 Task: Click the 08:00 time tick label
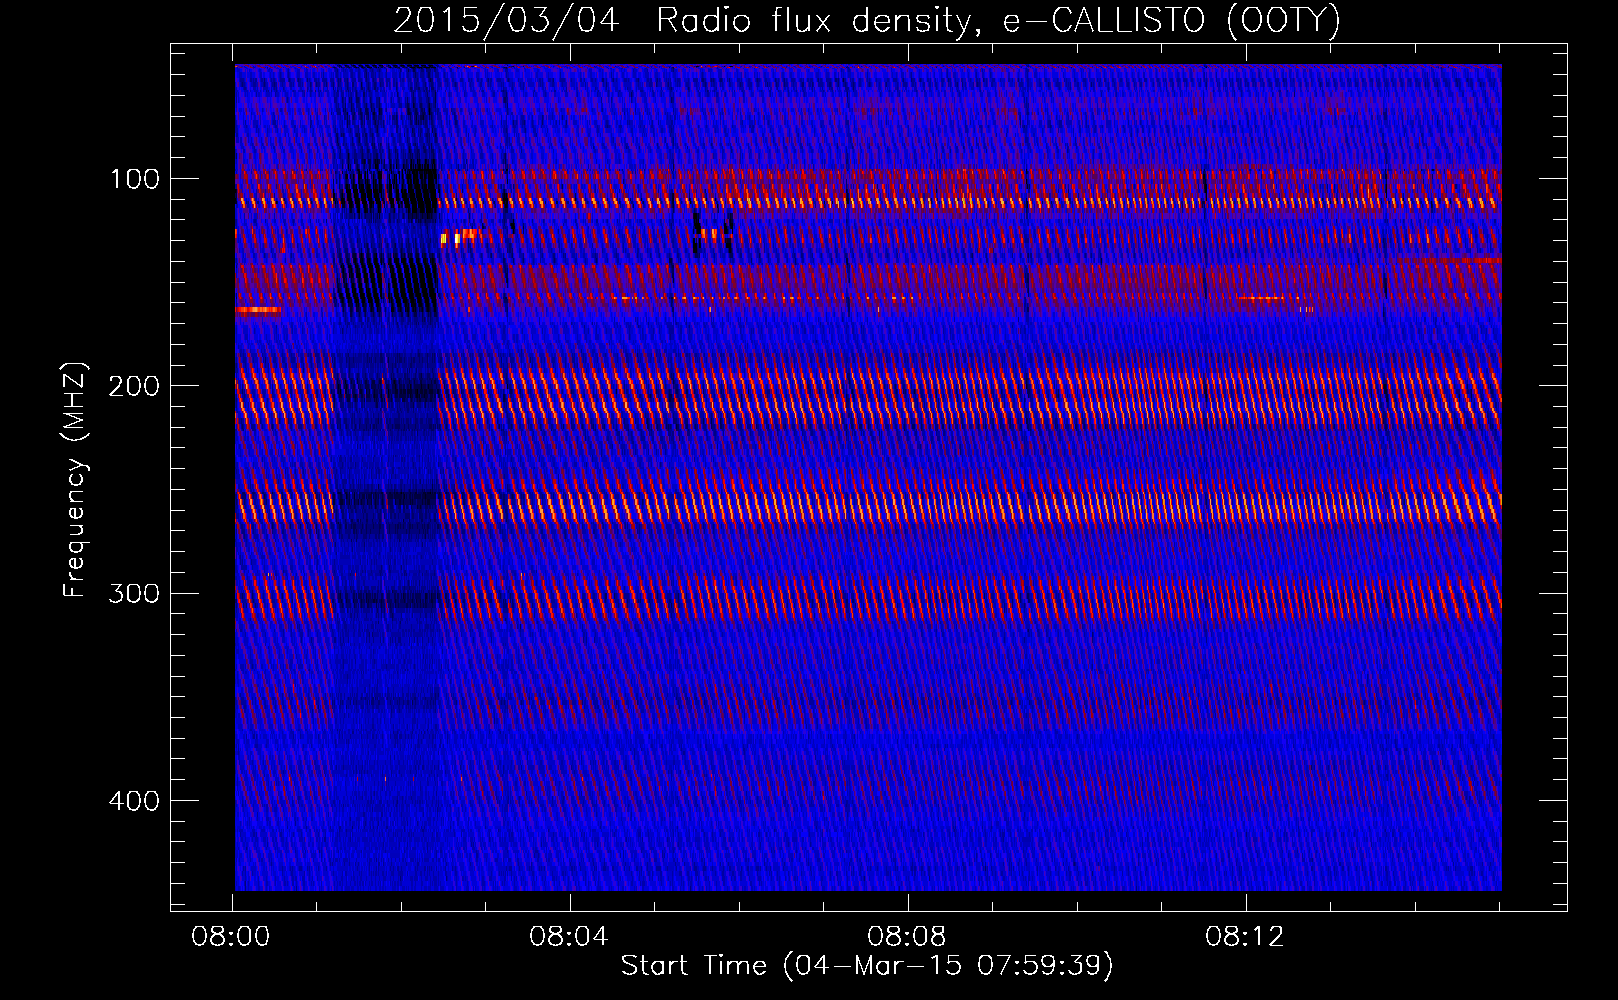coord(232,937)
